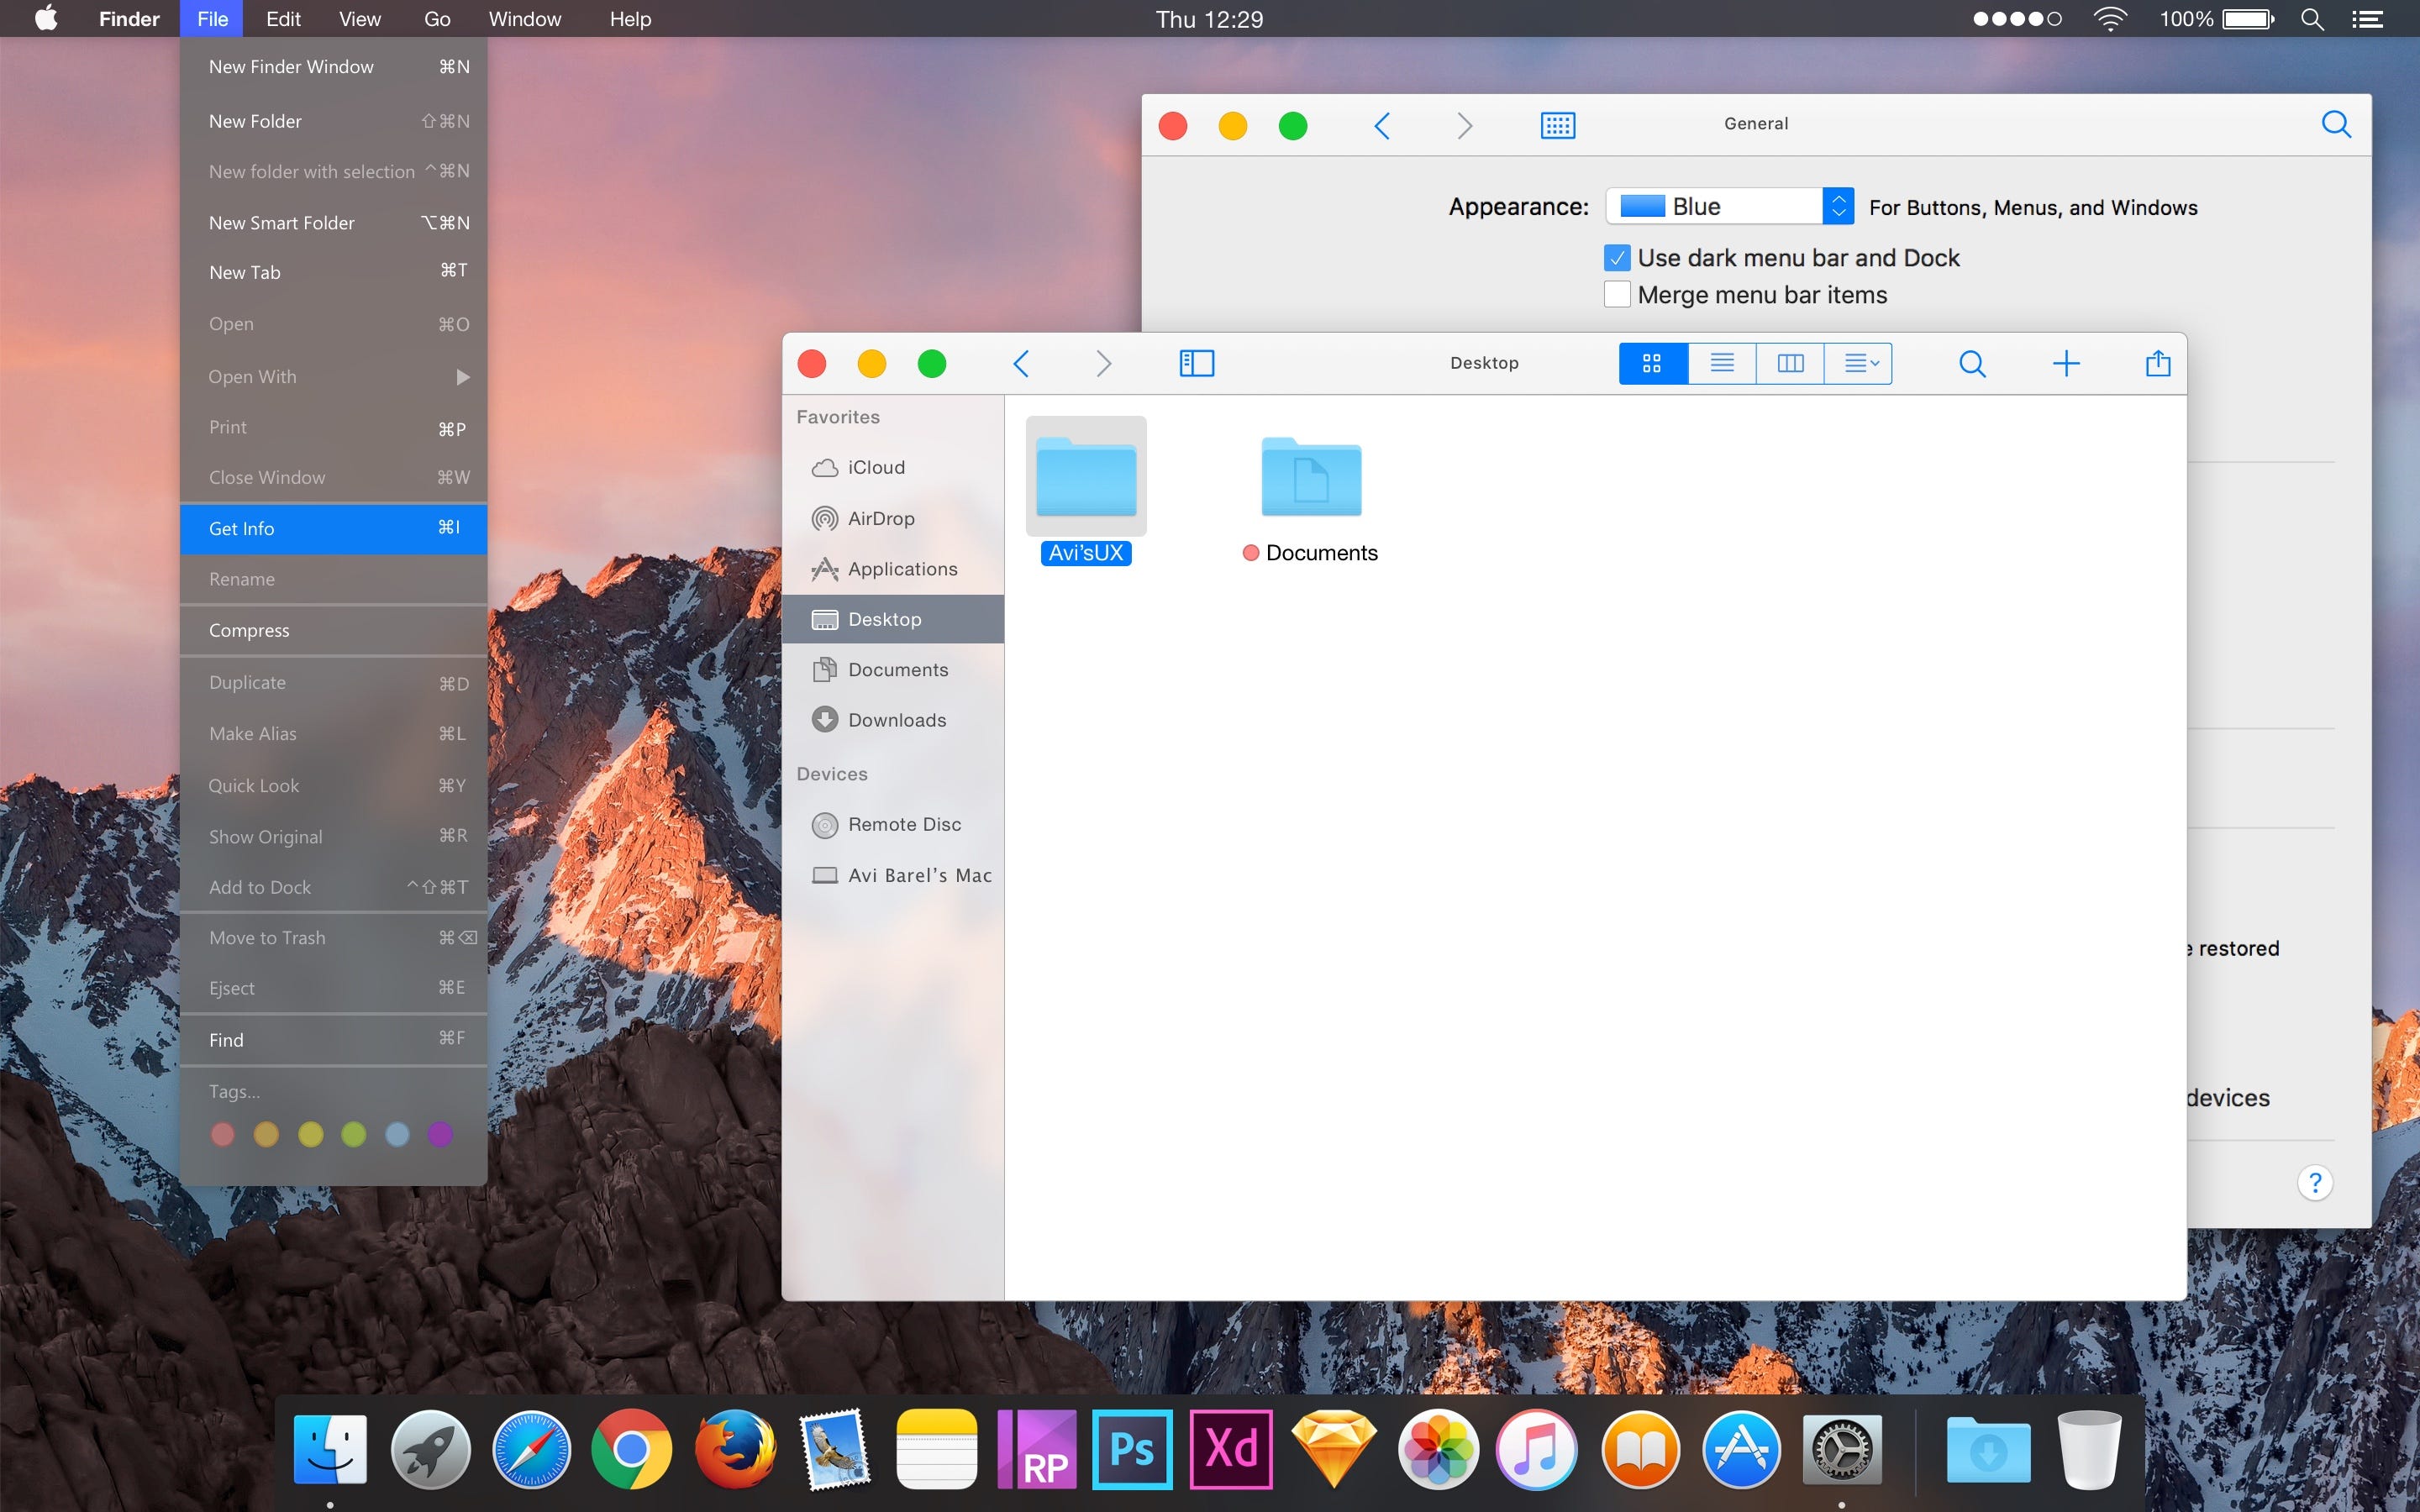Navigate back using the Finder back arrow
Viewport: 2420px width, 1512px height.
[x=1021, y=363]
